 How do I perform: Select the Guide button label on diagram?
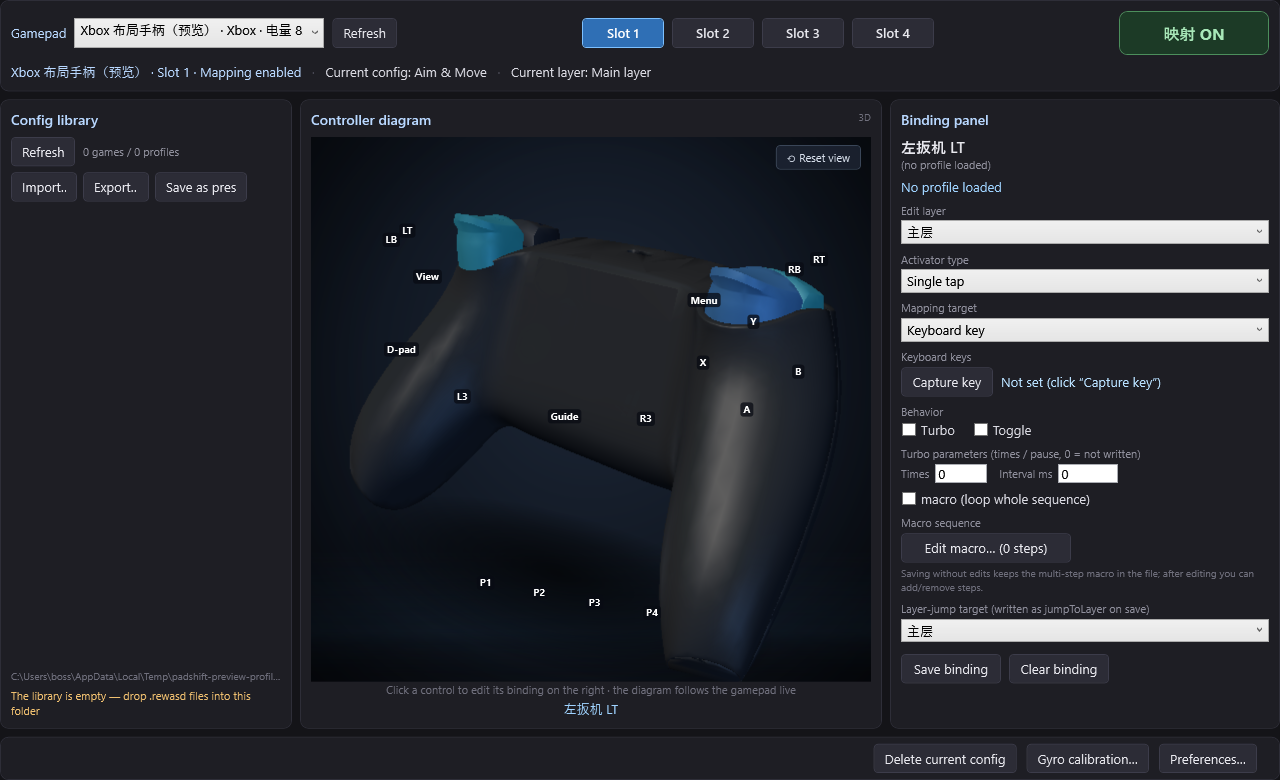564,417
